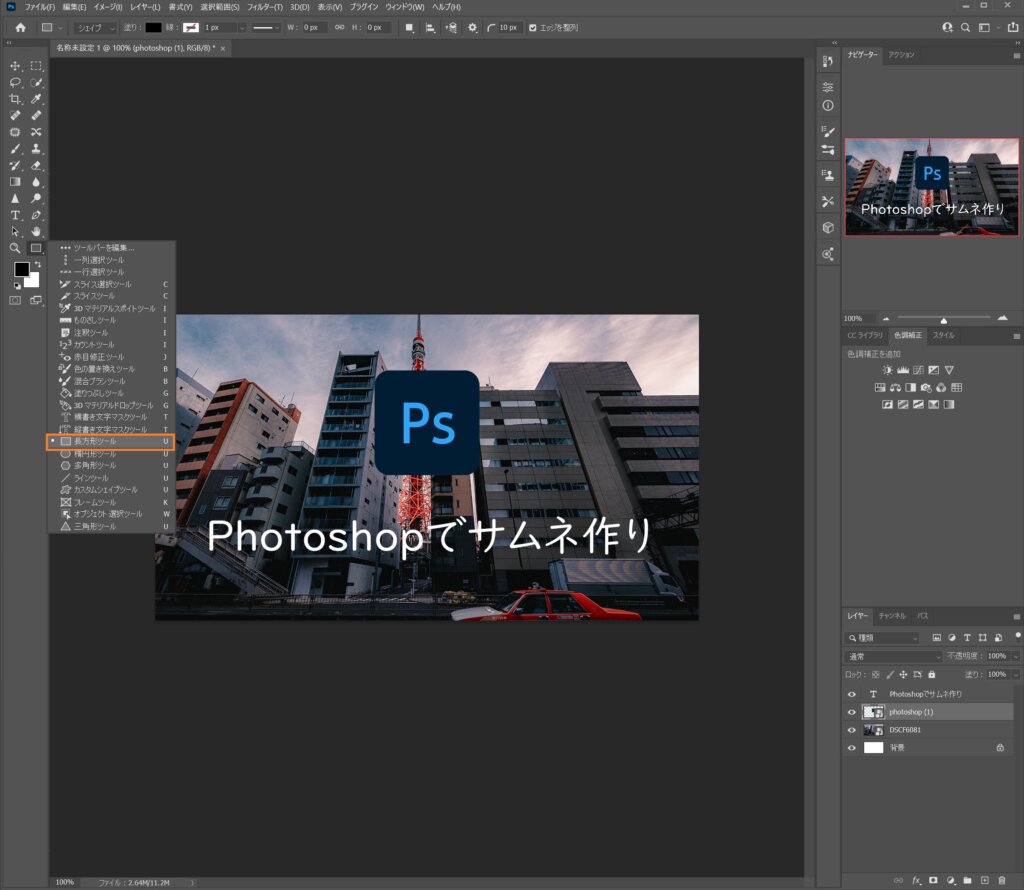Create a new layer
Viewport: 1024px width, 890px height.
[x=985, y=880]
